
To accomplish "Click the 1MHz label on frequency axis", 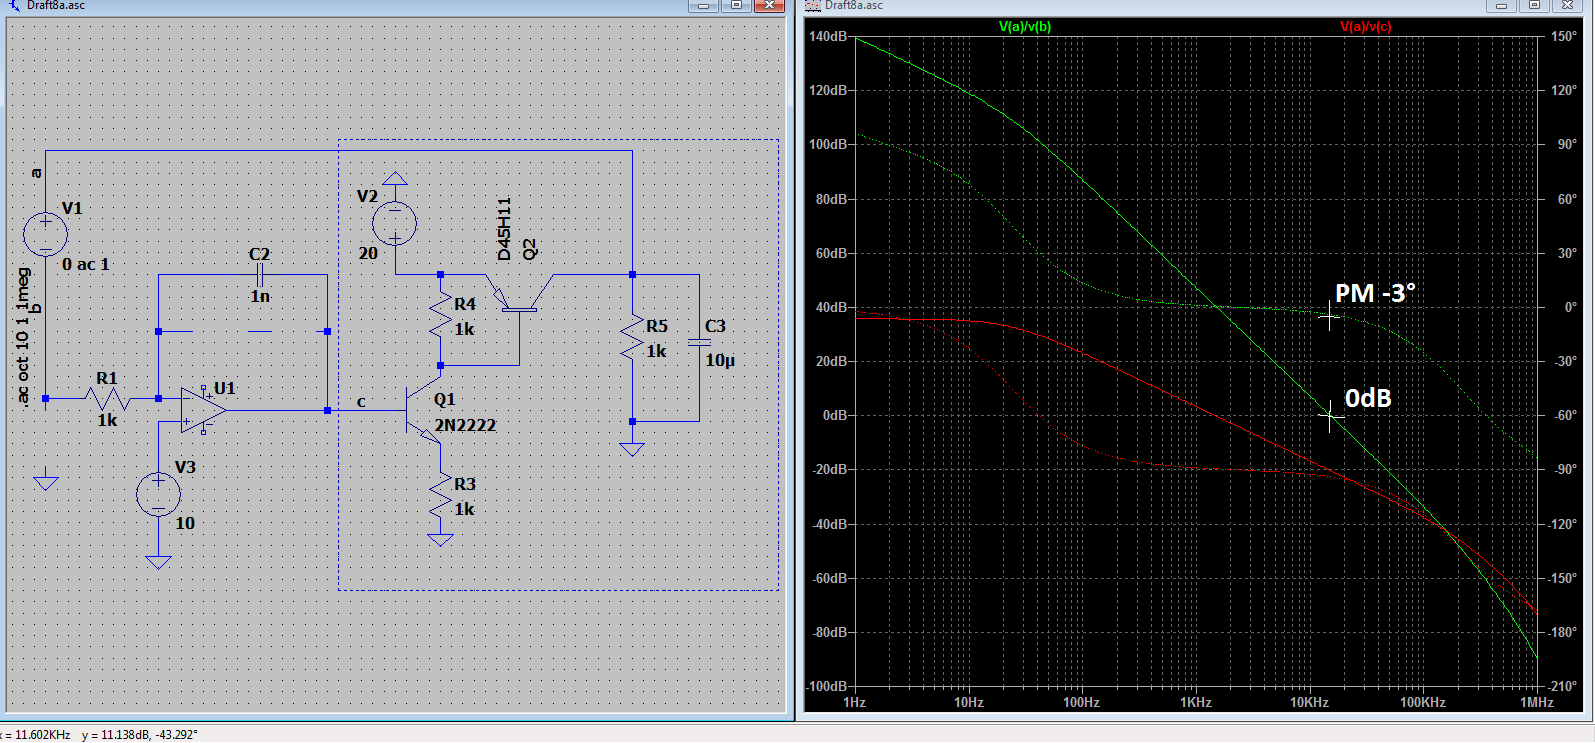I will pos(1537,702).
